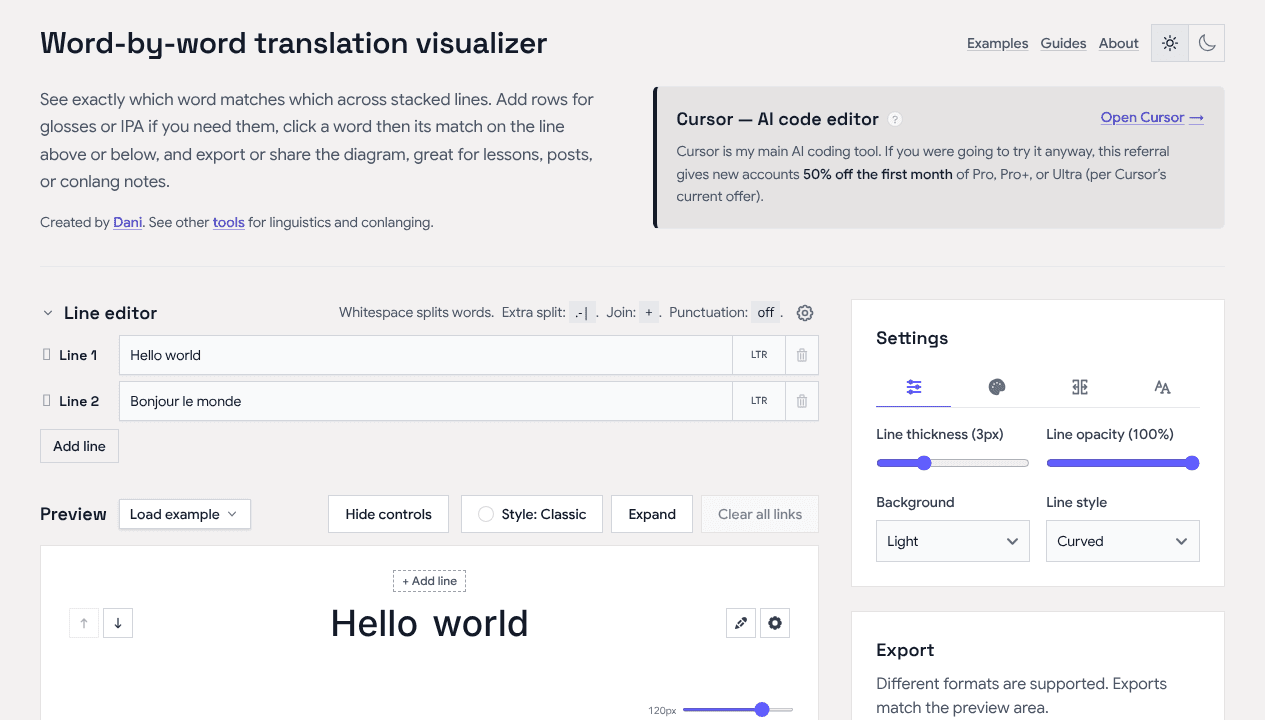The height and width of the screenshot is (720, 1280).
Task: Click the word Hello in preview
Action: pyautogui.click(x=374, y=623)
